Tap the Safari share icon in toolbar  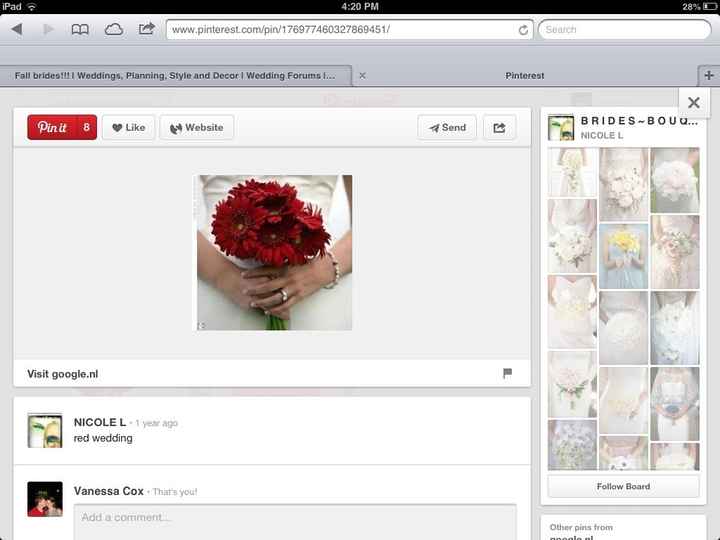pyautogui.click(x=146, y=29)
